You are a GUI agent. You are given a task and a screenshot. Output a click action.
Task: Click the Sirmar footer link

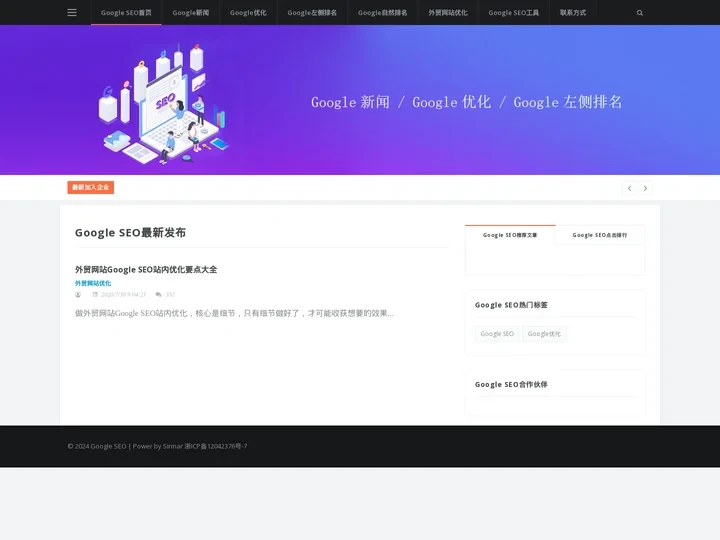(x=173, y=446)
